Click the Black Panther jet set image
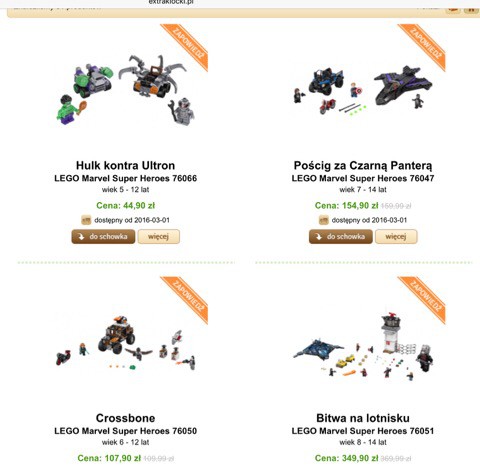The image size is (480, 465). pos(363,89)
